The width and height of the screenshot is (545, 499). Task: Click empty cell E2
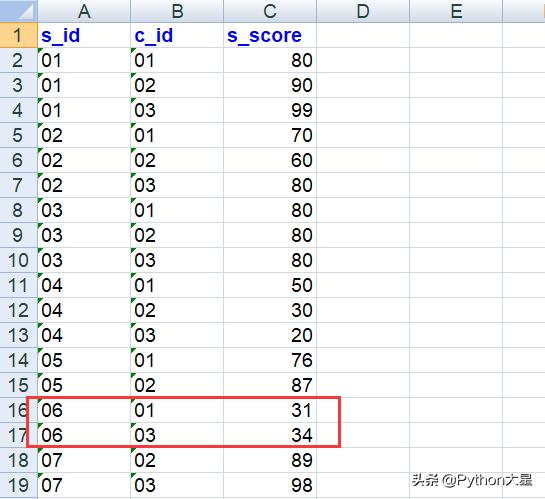pos(456,60)
